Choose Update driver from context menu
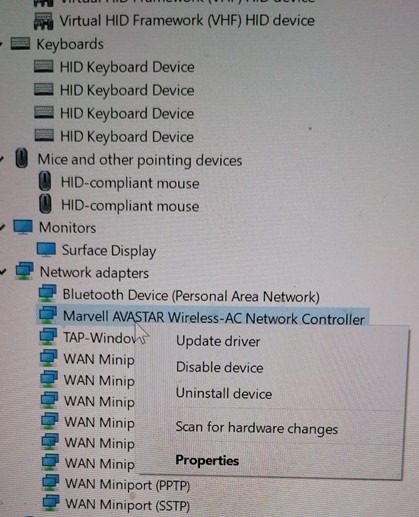Viewport: 419px width, 517px height. (x=218, y=341)
